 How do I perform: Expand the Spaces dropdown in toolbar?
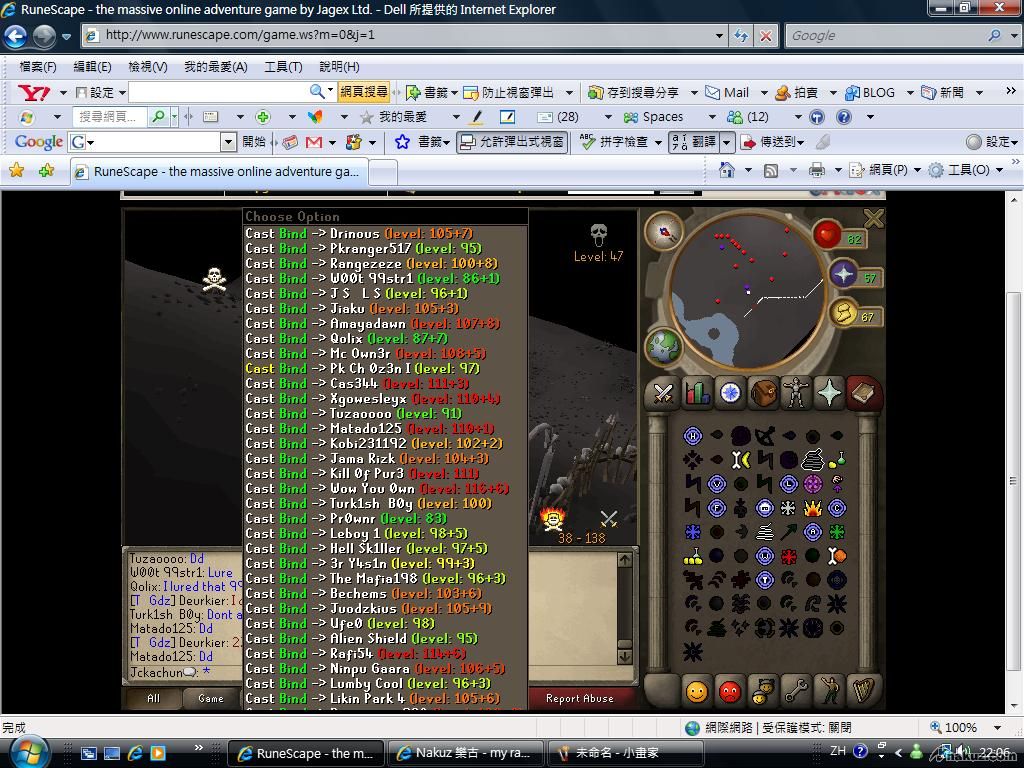[712, 117]
